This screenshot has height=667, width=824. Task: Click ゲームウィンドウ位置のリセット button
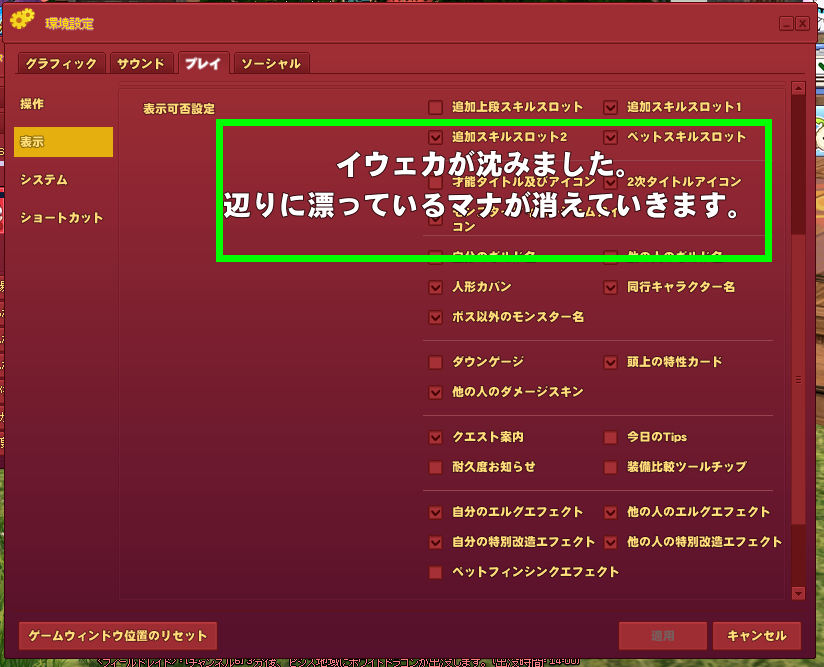(x=118, y=636)
